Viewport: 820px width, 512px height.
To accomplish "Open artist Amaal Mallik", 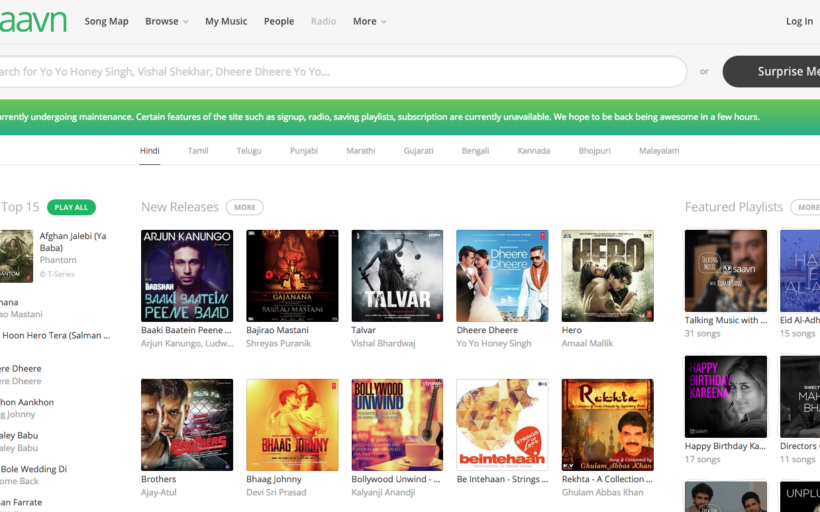I will (587, 344).
